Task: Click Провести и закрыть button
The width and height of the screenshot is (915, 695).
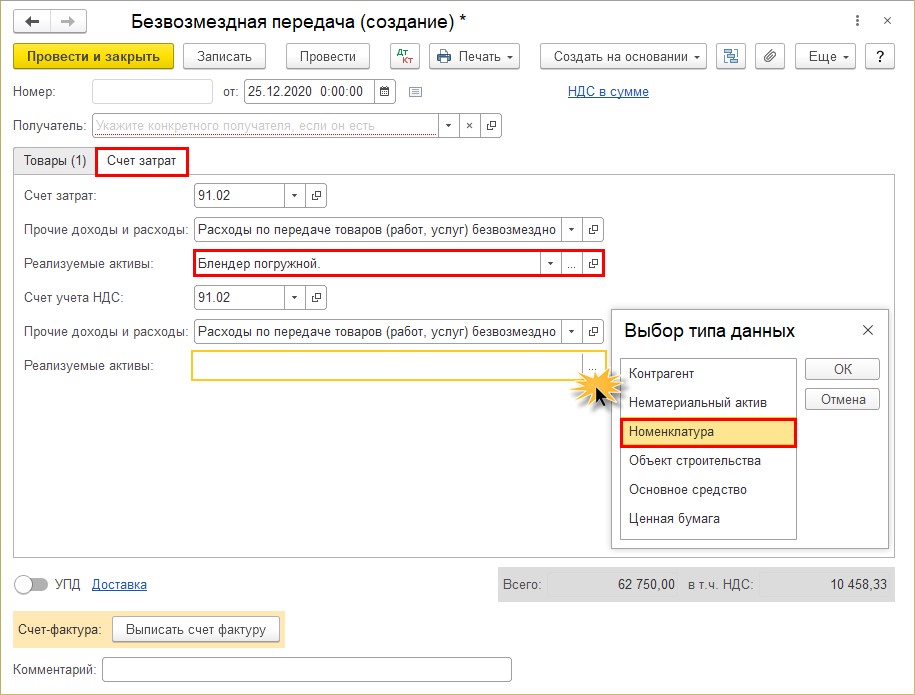Action: [x=93, y=57]
